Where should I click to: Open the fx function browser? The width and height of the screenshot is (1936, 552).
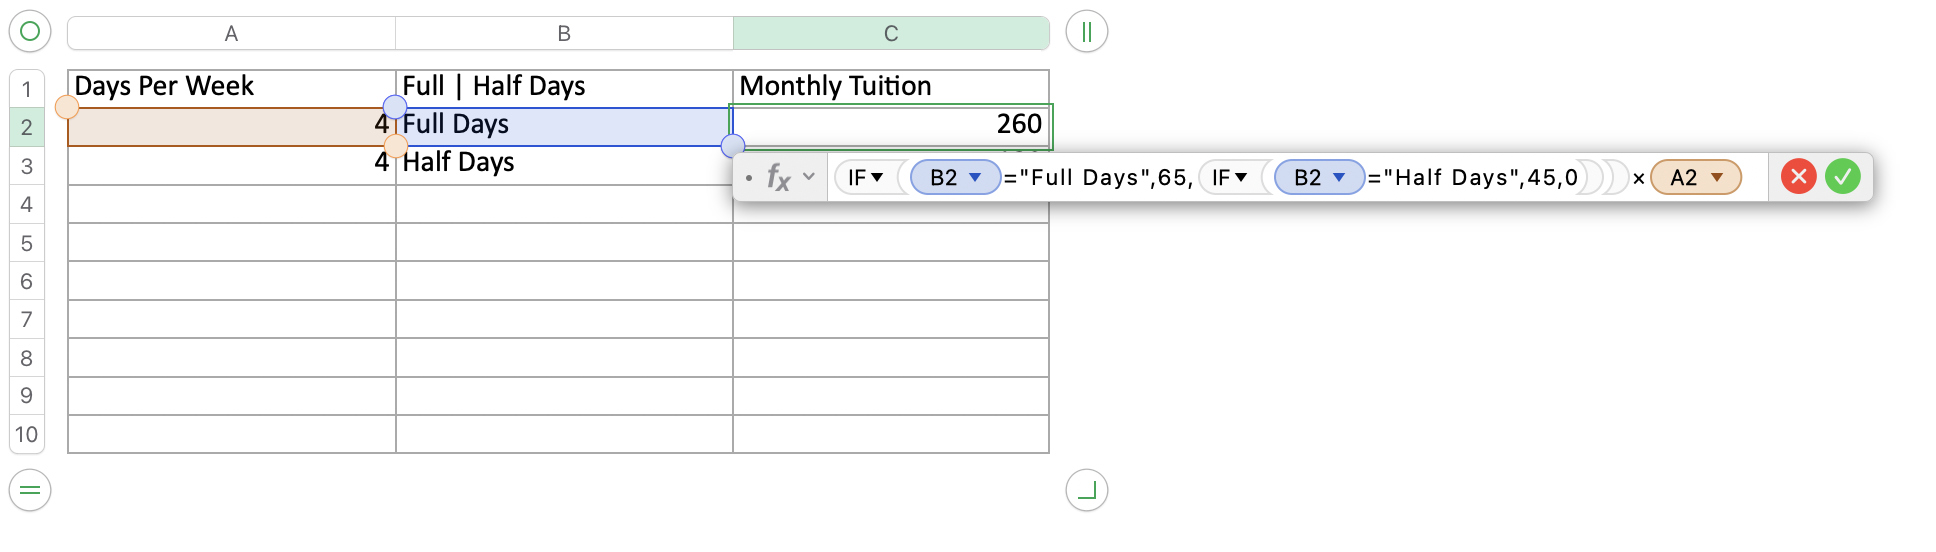tap(778, 177)
